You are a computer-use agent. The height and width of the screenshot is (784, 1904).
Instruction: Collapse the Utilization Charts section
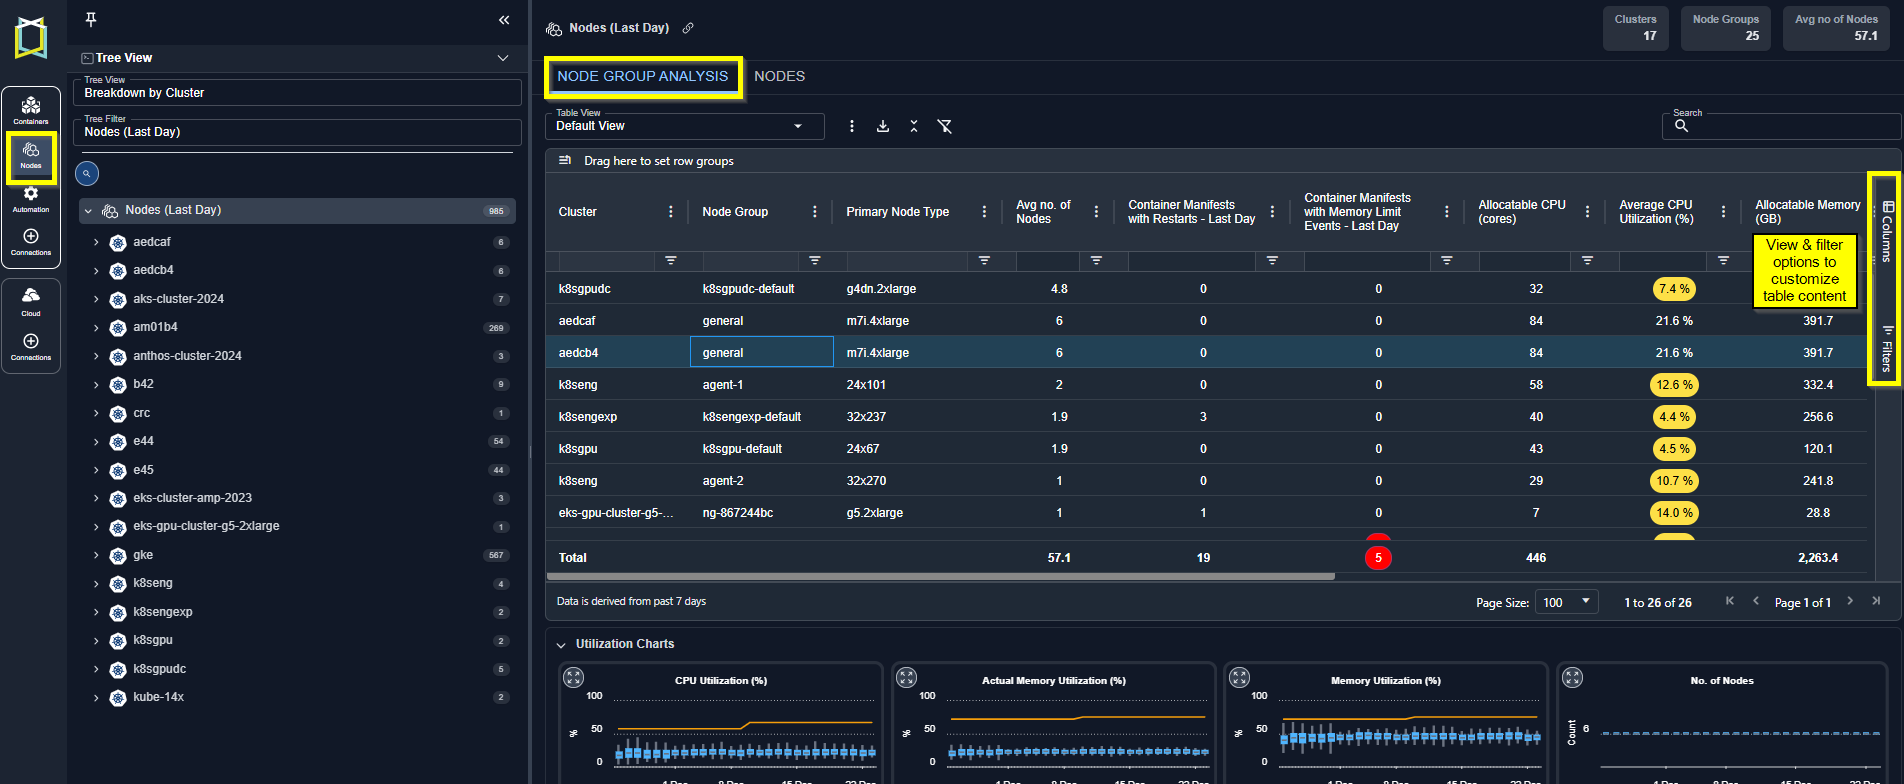point(561,645)
